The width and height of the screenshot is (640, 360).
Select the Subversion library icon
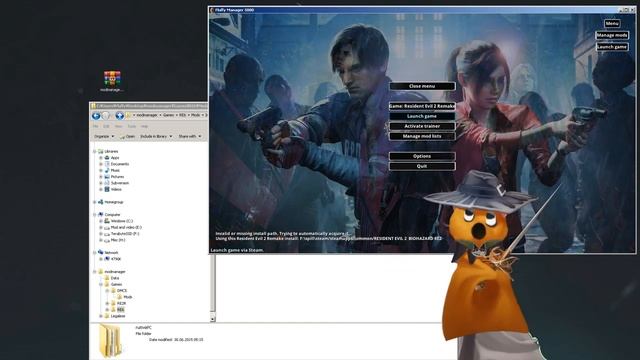click(107, 183)
